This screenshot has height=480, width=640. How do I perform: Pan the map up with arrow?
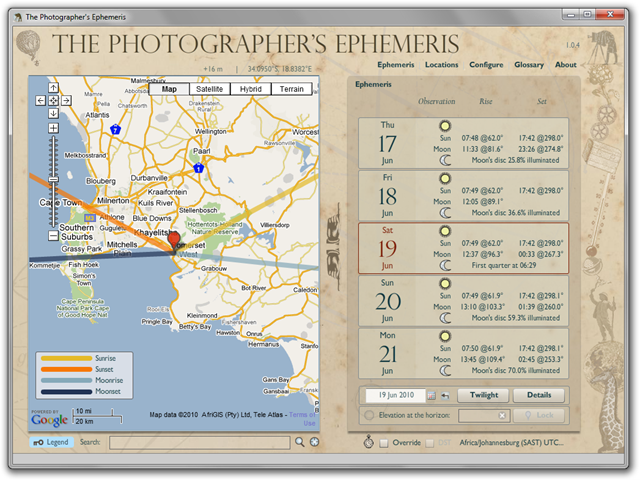coord(53,88)
